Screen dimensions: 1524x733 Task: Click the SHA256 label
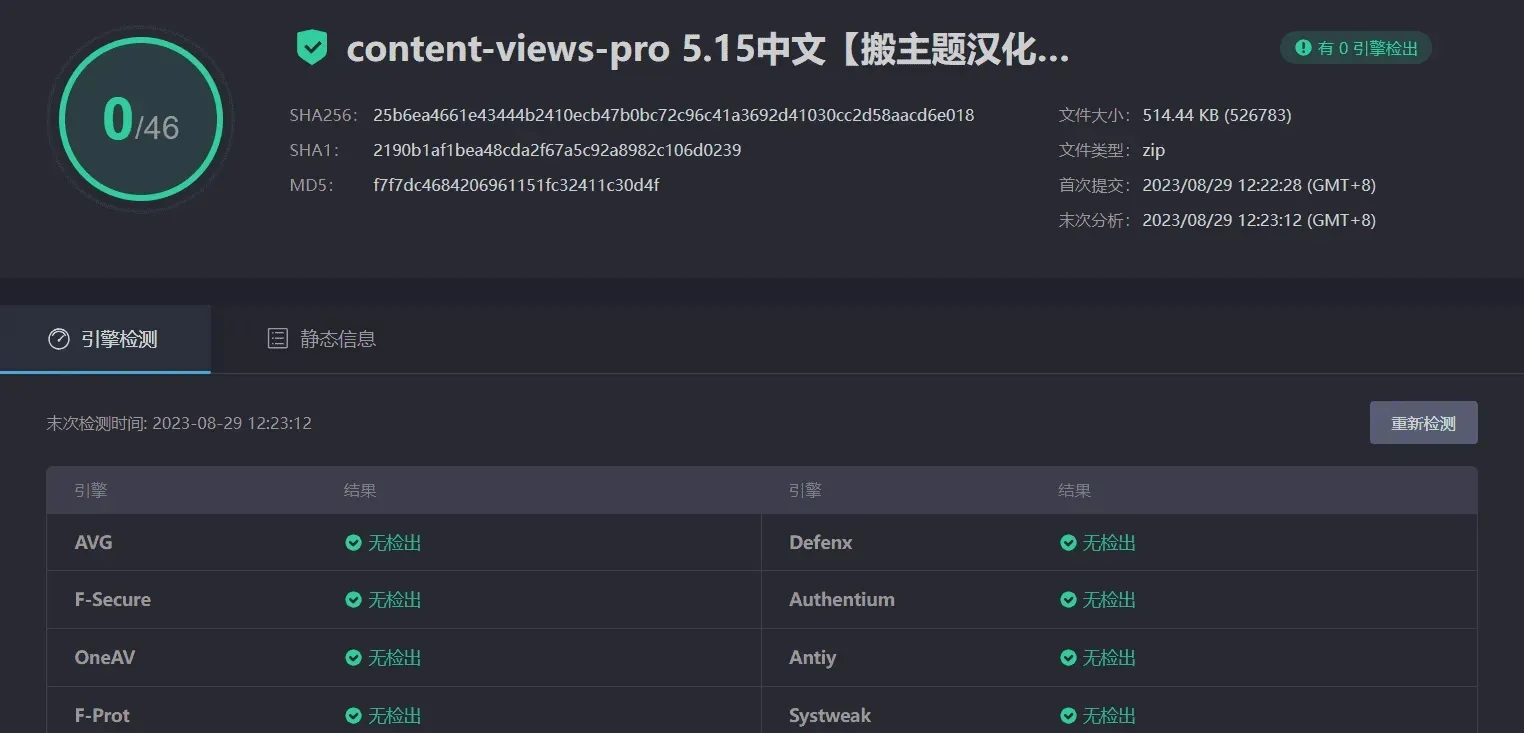[323, 115]
